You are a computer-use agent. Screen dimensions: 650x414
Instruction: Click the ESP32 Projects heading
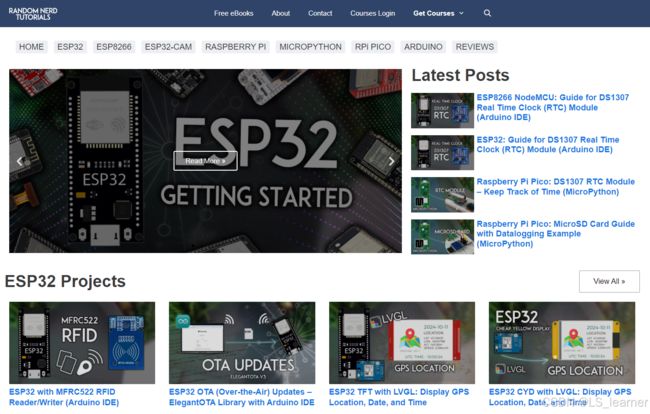(x=65, y=281)
